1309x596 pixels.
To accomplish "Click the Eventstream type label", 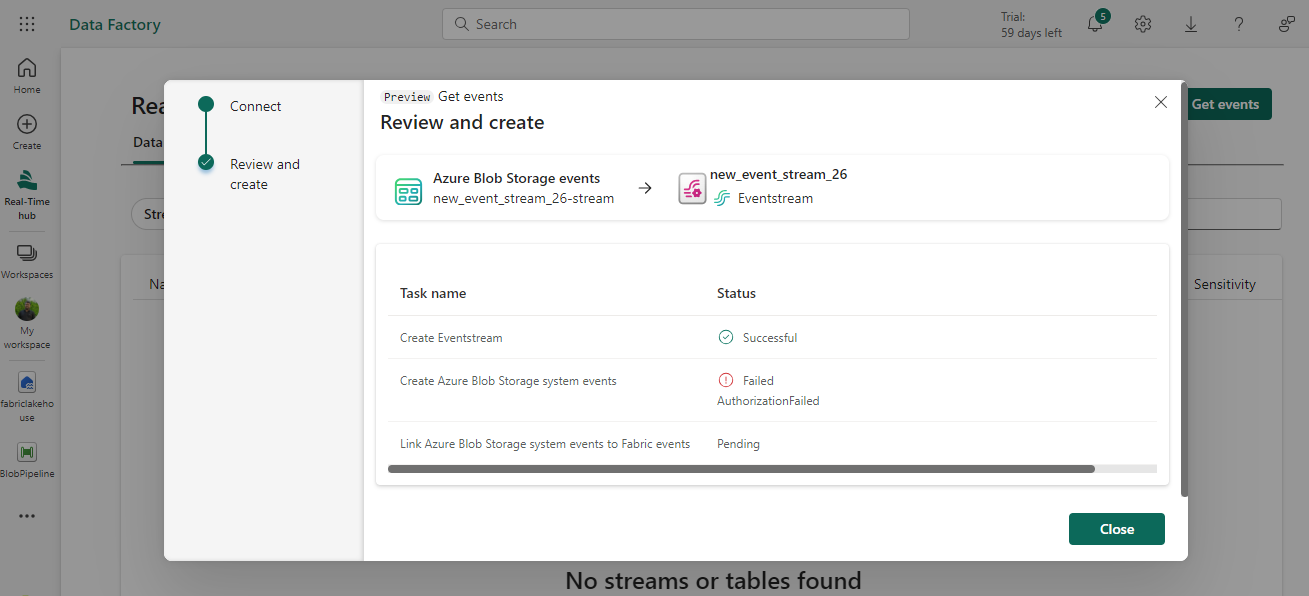I will tap(775, 198).
